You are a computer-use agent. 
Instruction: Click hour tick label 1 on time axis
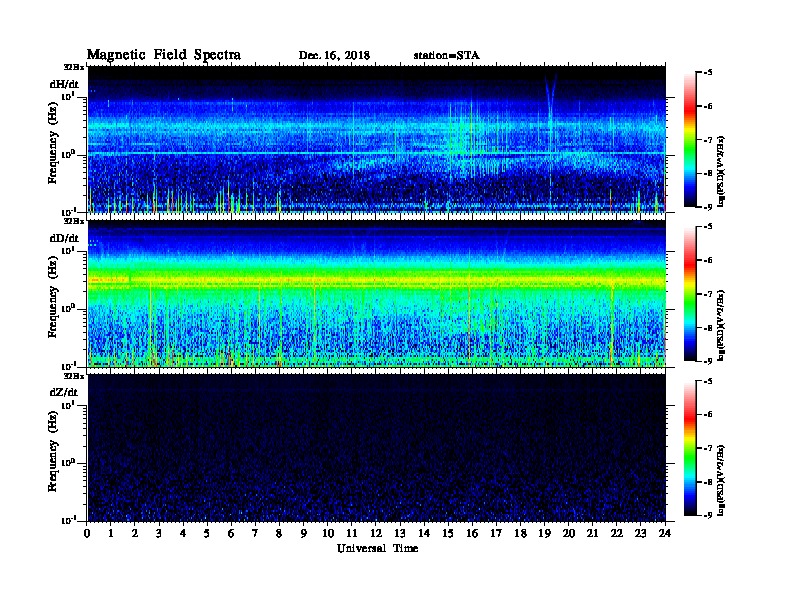click(x=111, y=533)
